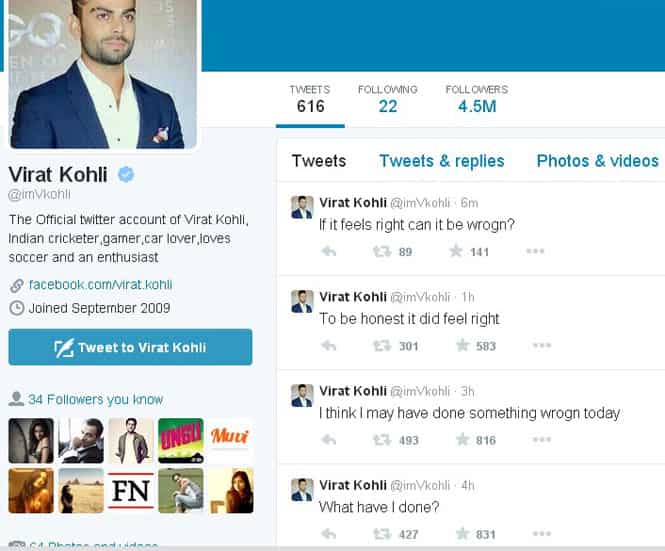Reply to the 'If it feels right' tweet

[329, 252]
